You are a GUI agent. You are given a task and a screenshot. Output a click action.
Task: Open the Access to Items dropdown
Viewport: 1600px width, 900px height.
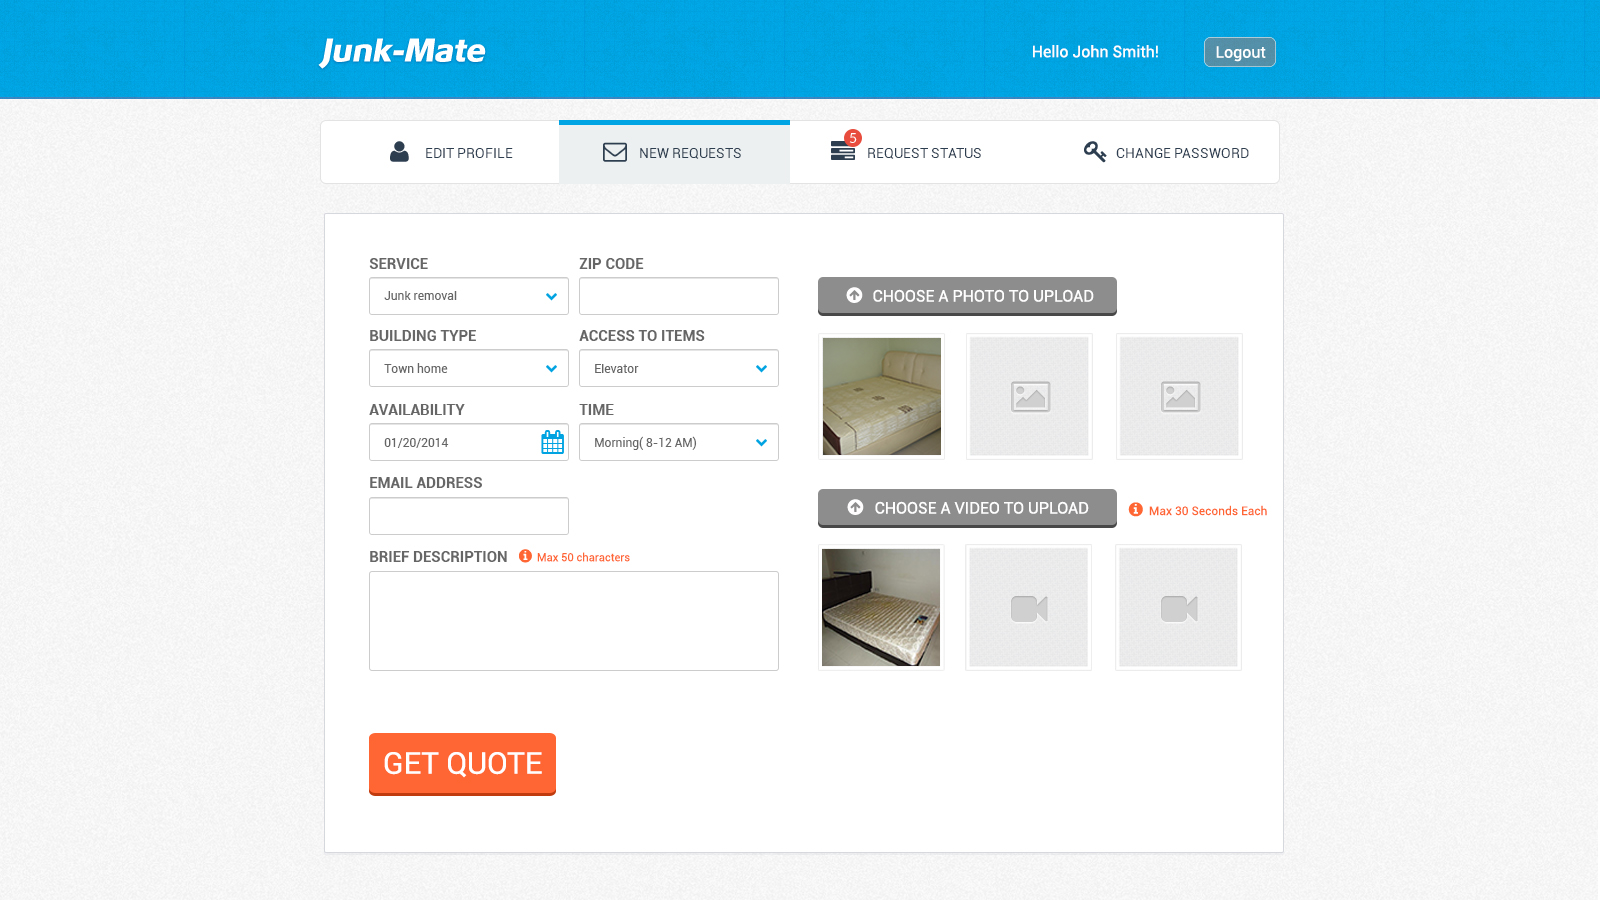pos(678,368)
